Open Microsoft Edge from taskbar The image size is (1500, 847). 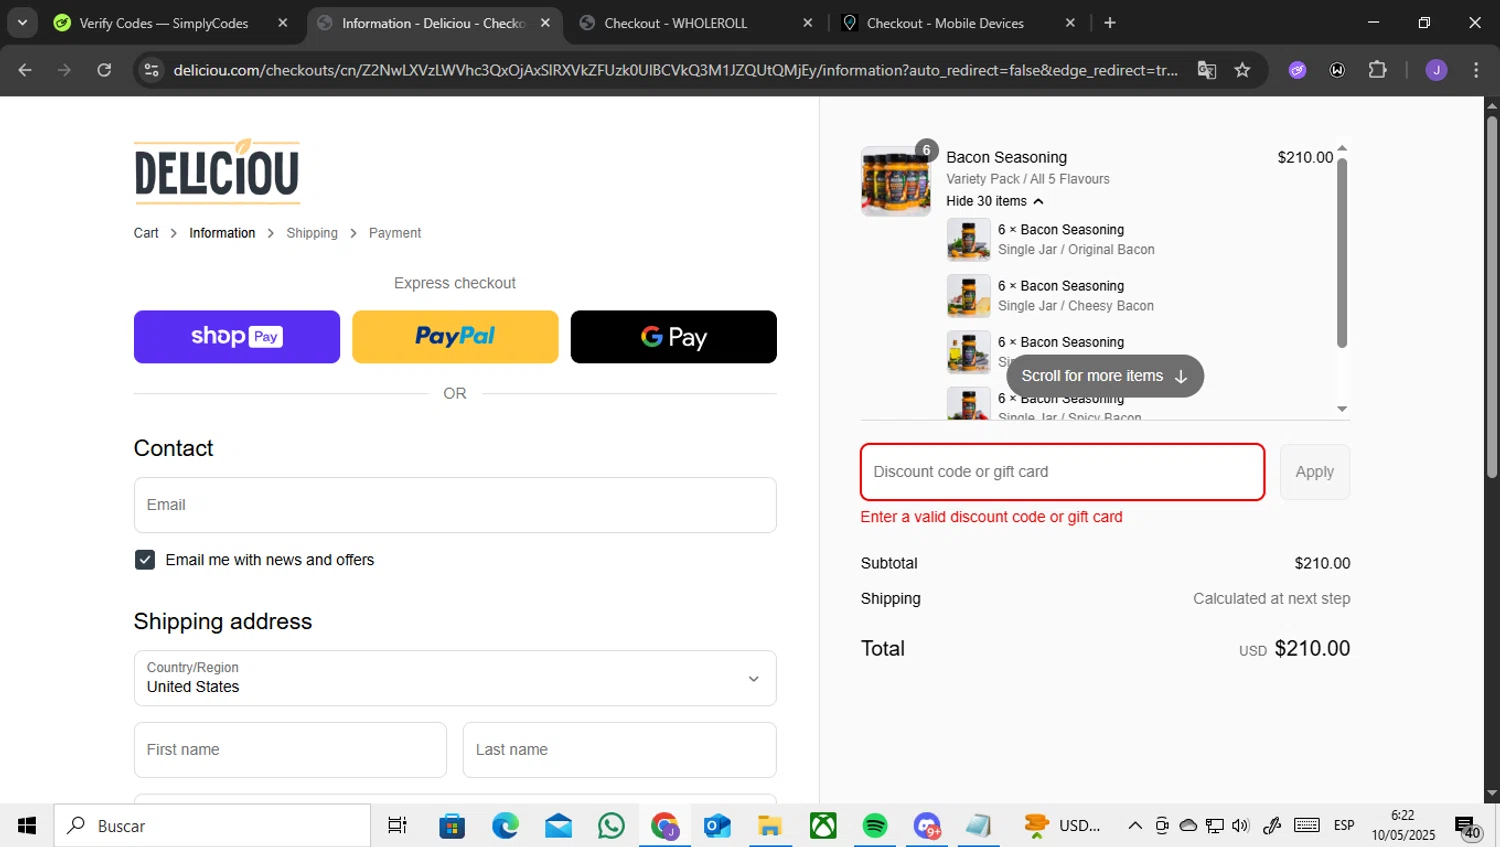505,826
